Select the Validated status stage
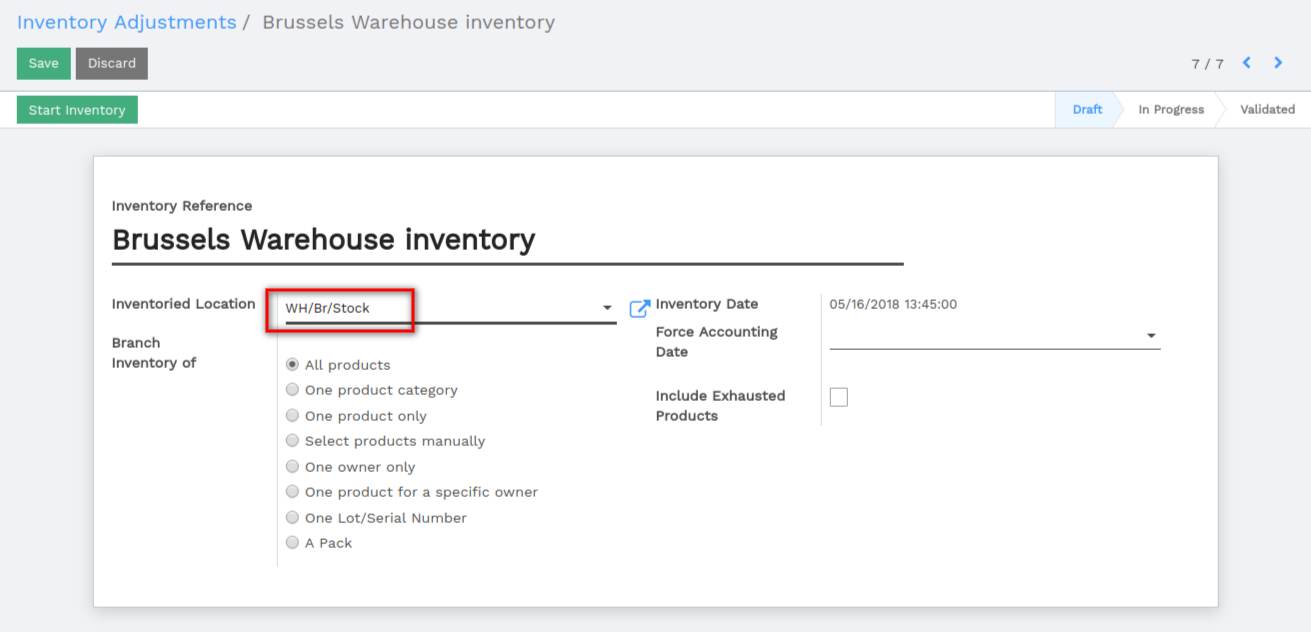 click(x=1267, y=110)
